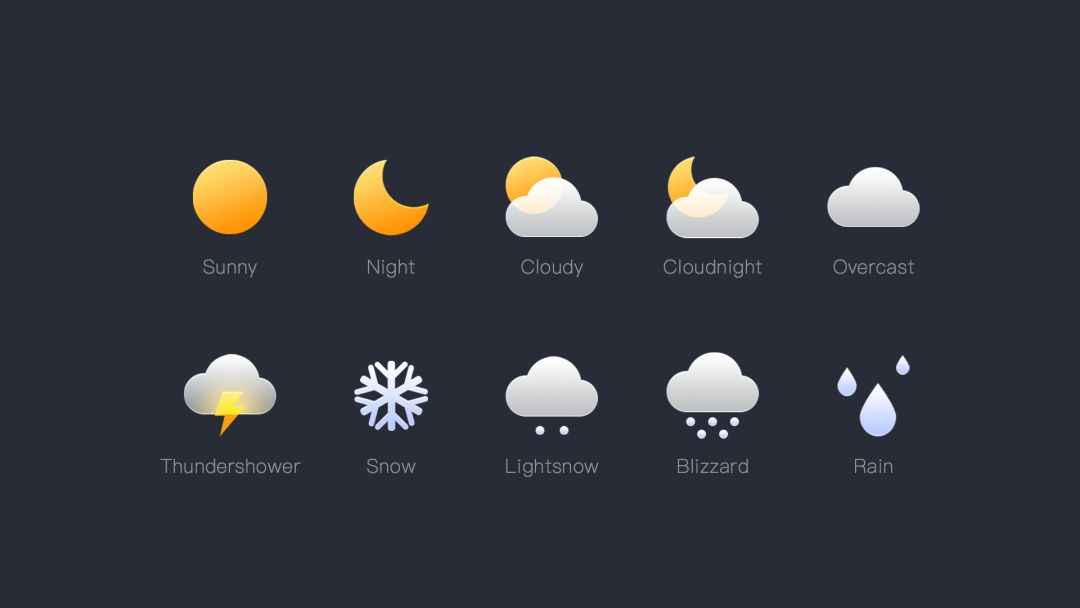
Task: Click the Rain water drops icon
Action: point(874,398)
